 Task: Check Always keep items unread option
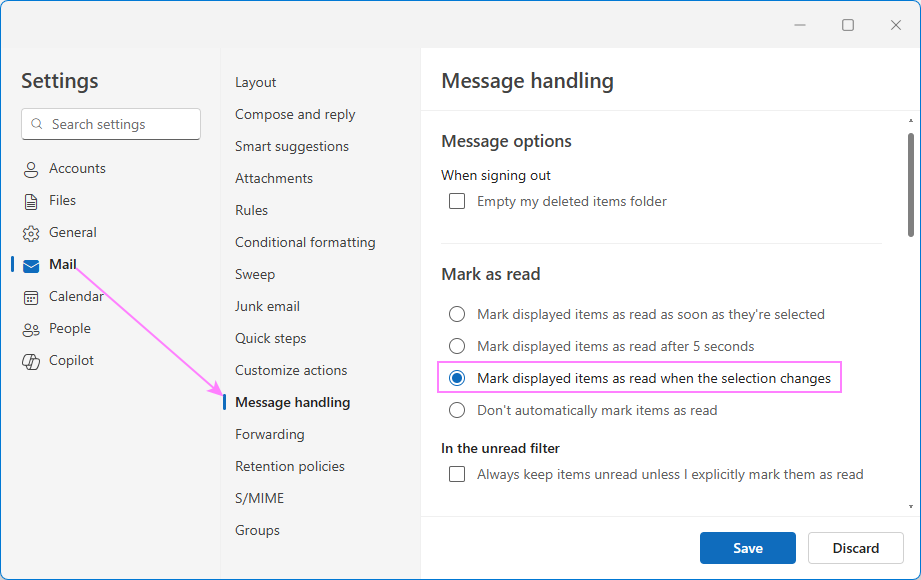[x=457, y=474]
